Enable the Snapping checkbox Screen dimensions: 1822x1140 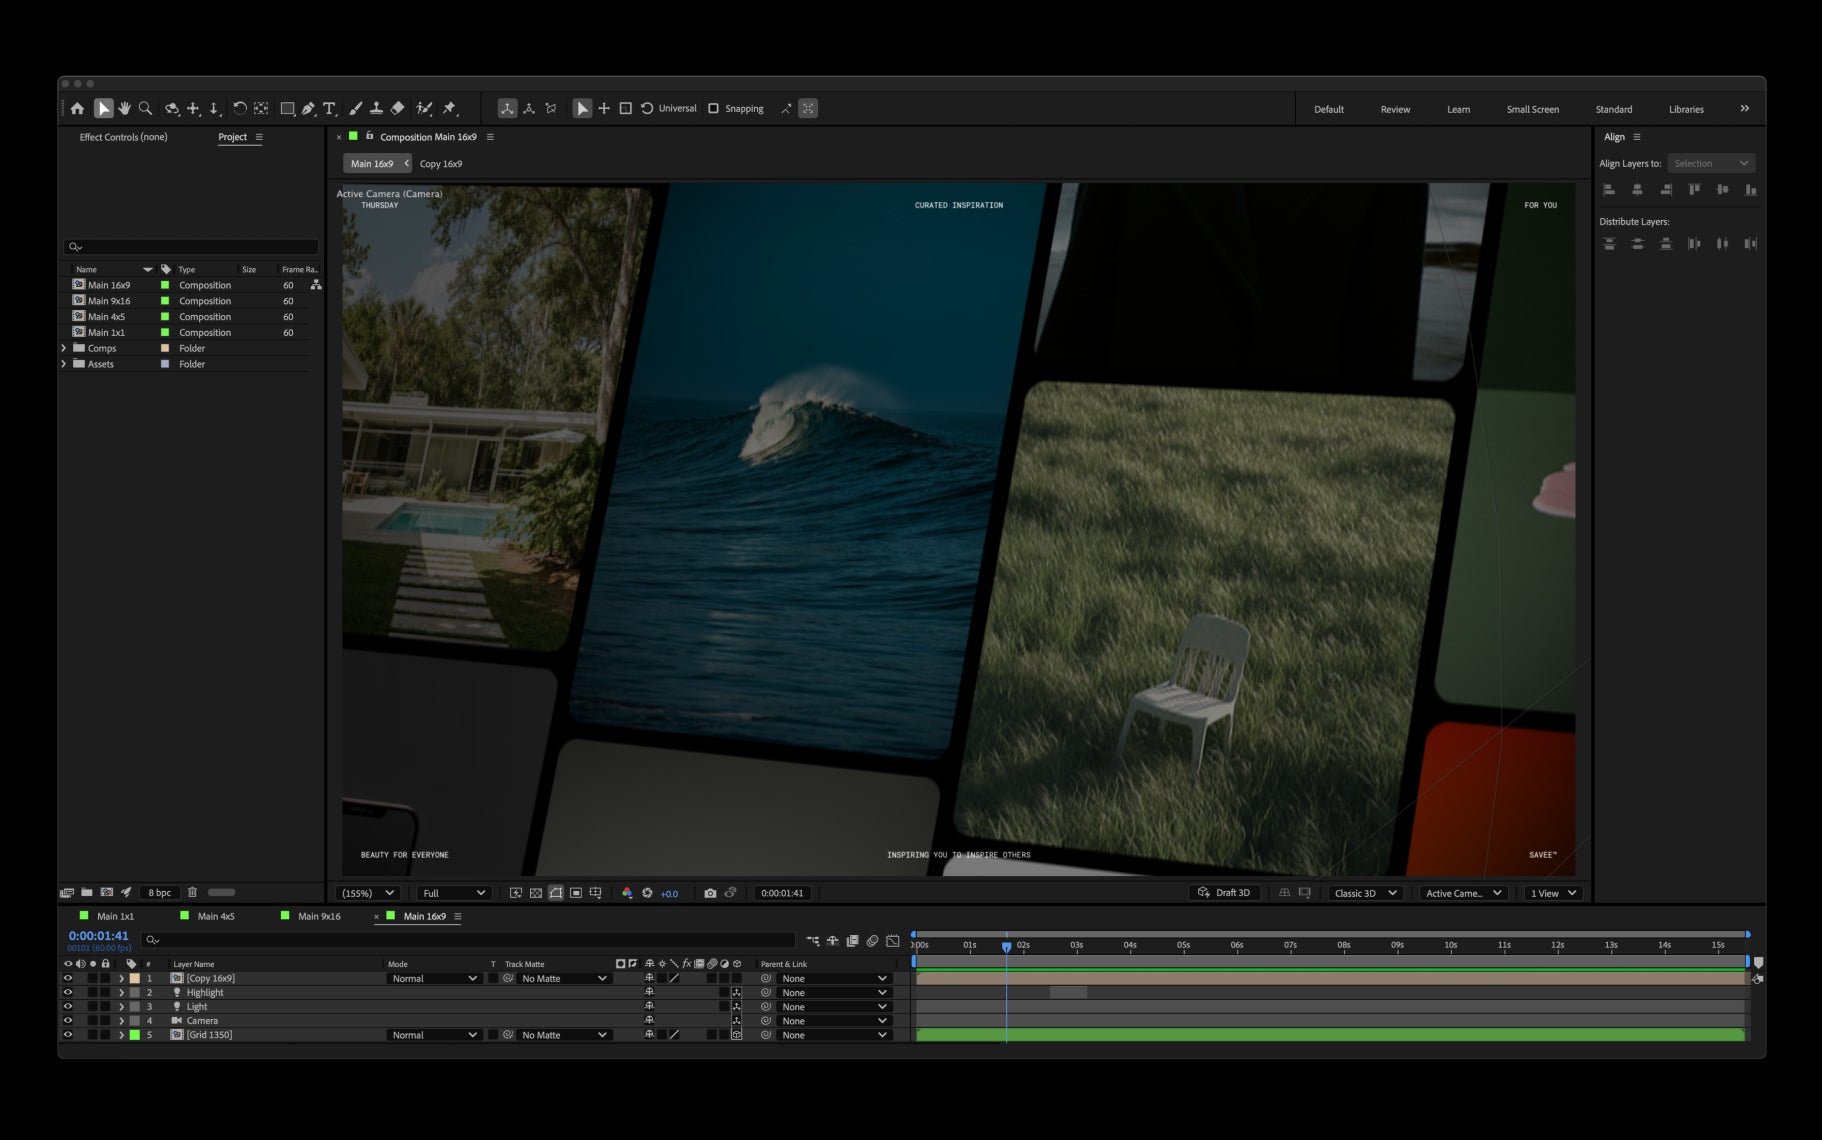tap(713, 108)
